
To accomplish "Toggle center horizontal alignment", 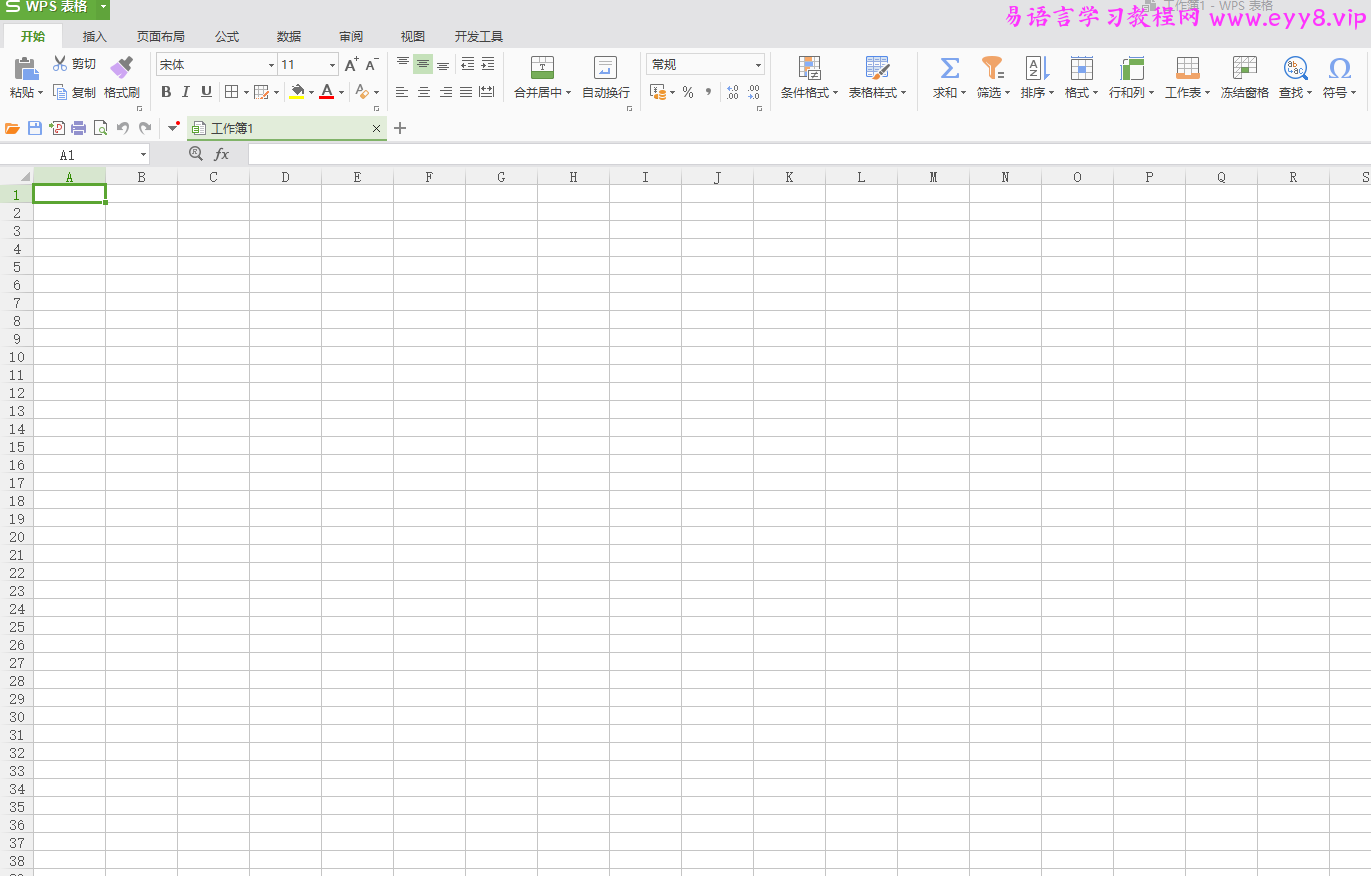I will tap(424, 92).
